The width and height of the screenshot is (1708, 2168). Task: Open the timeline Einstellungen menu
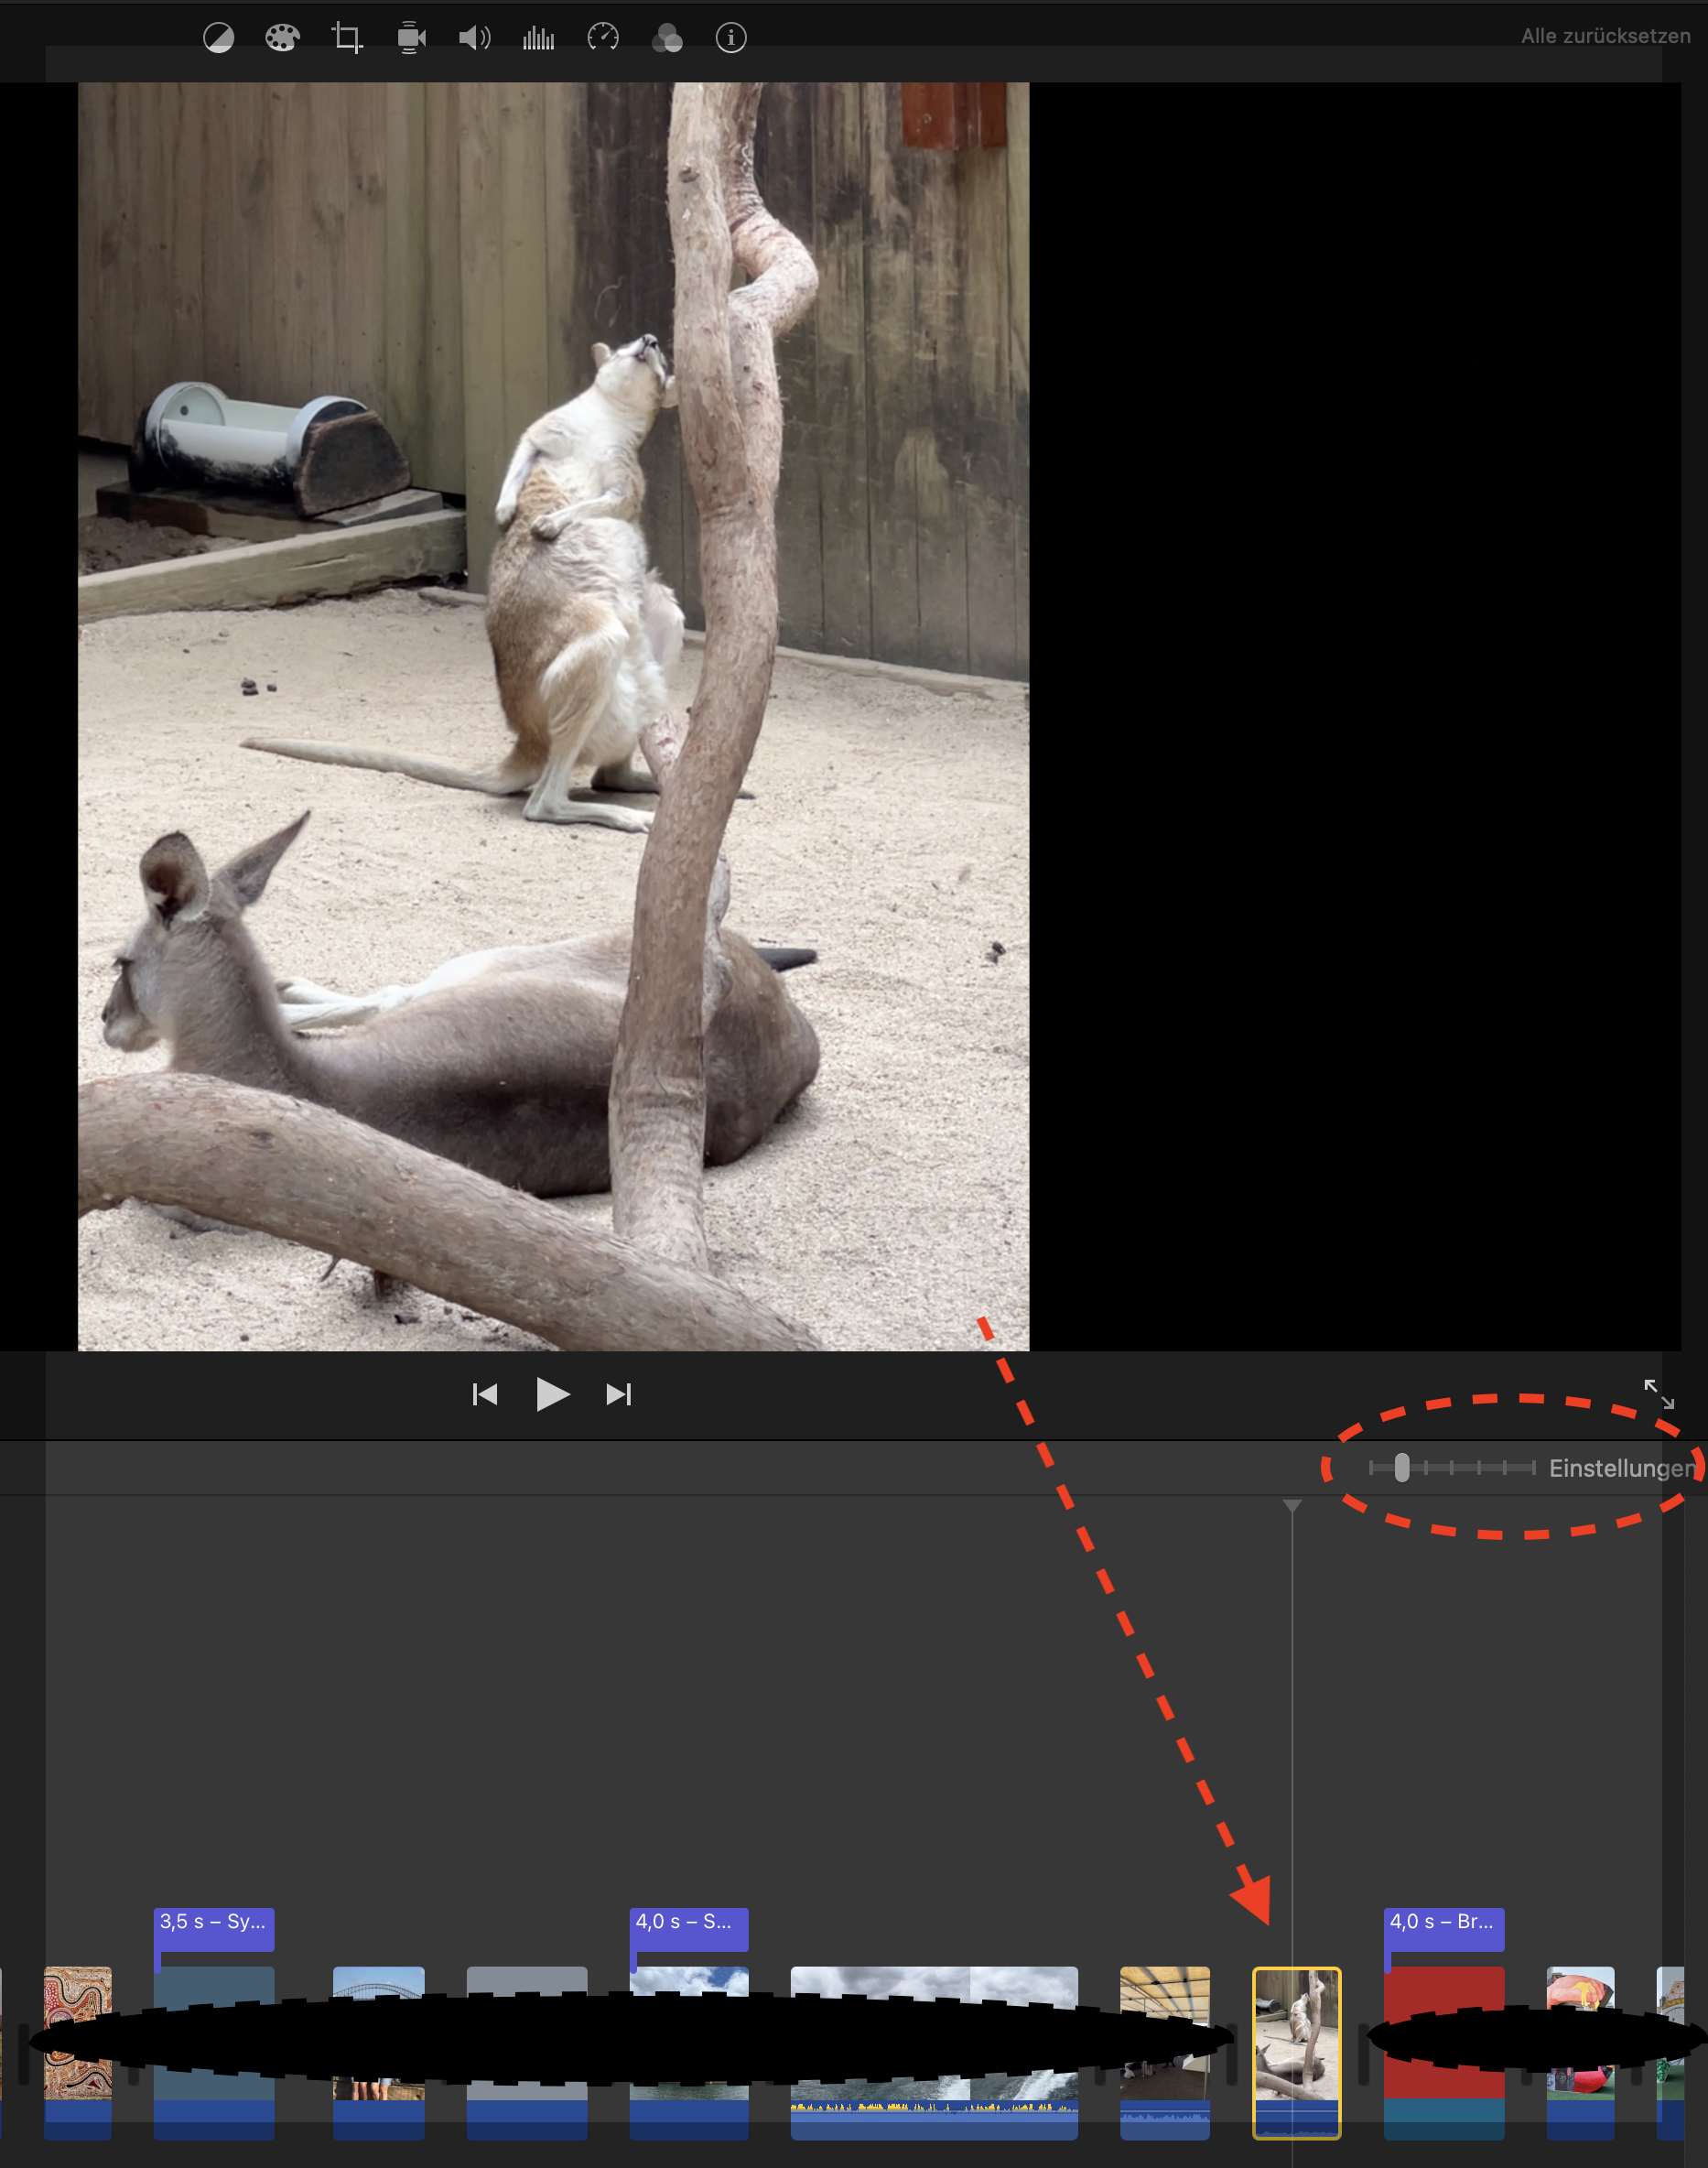[x=1622, y=1468]
